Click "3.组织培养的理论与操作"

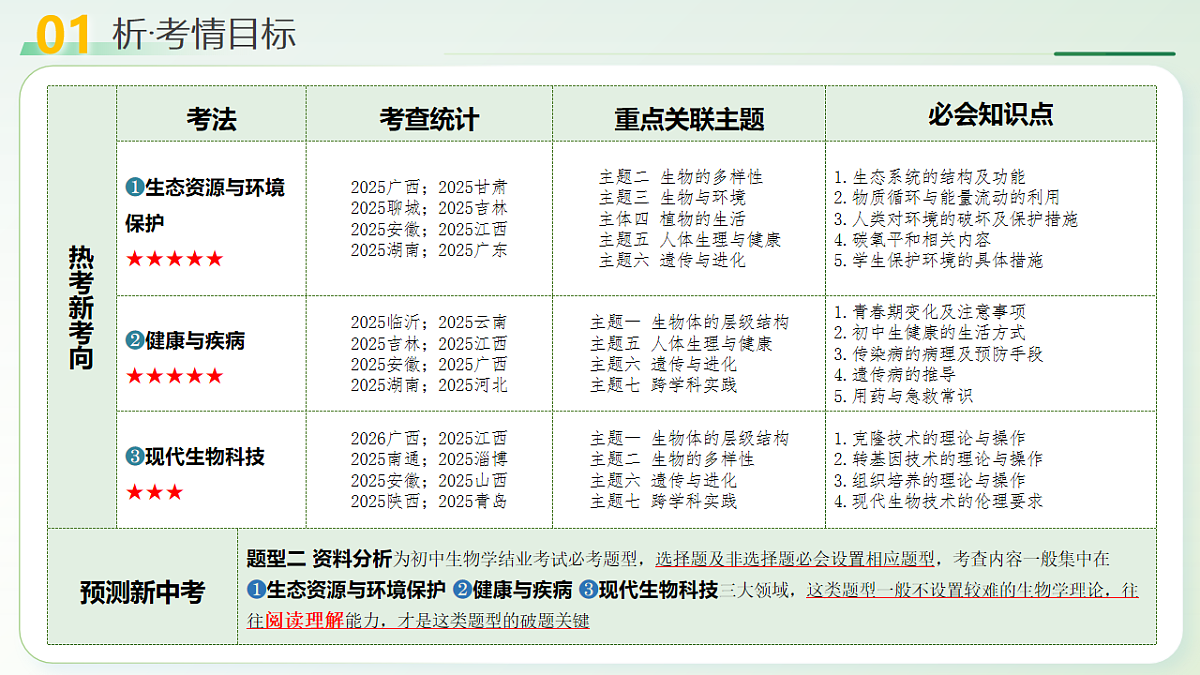[x=930, y=480]
